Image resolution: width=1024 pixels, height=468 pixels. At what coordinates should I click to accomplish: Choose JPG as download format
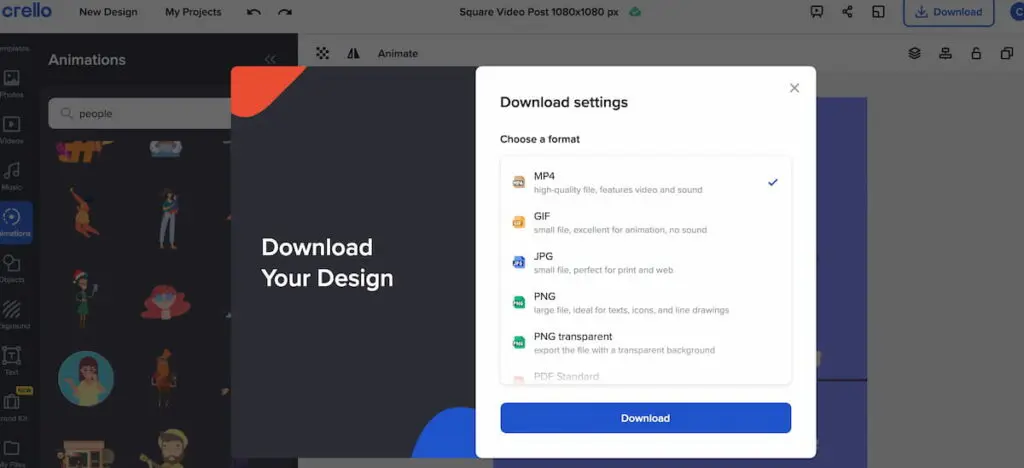click(645, 262)
